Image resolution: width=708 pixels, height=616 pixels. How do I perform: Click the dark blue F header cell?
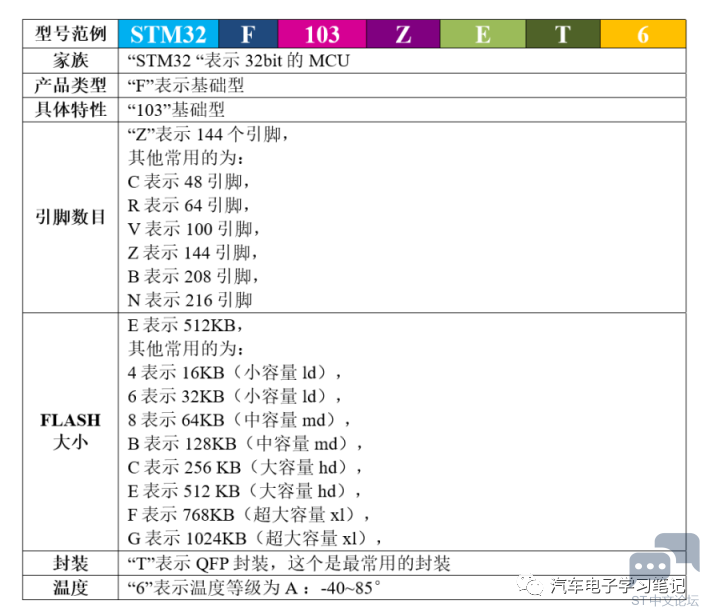tap(248, 34)
